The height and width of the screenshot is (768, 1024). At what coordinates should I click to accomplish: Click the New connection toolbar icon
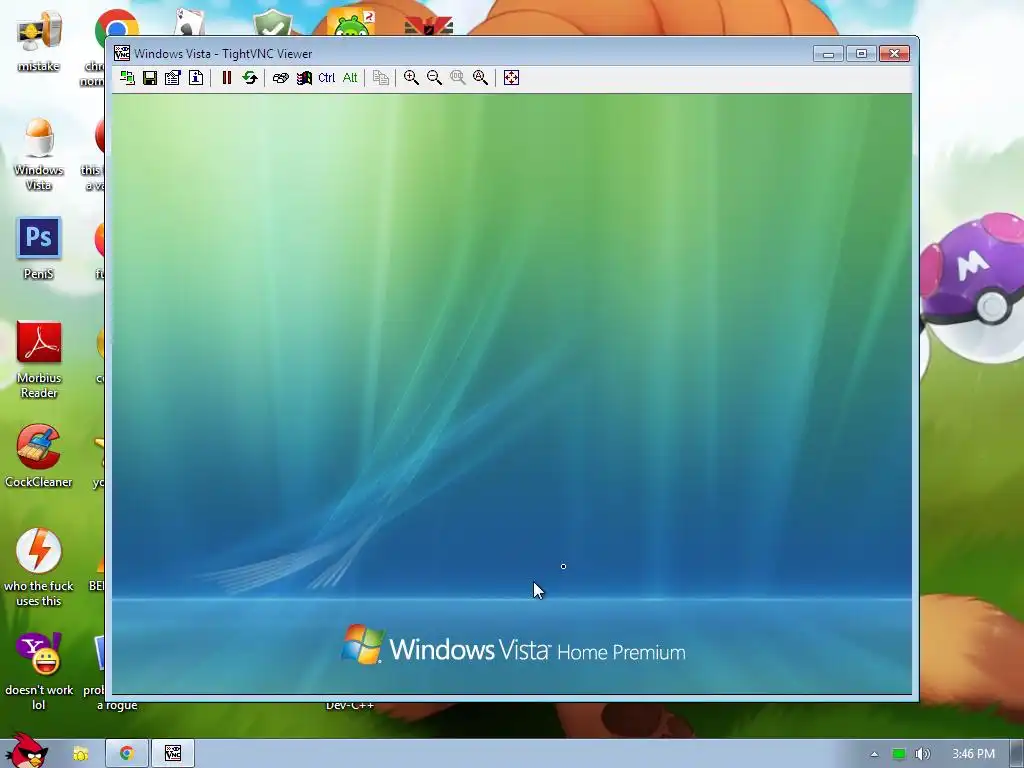(x=127, y=78)
